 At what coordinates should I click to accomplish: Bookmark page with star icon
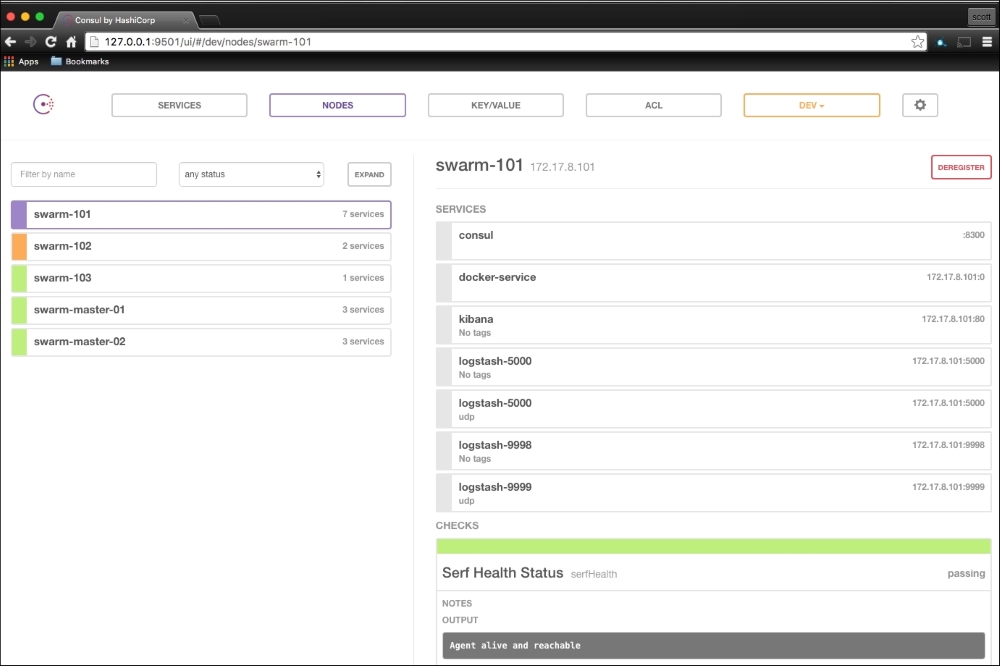click(917, 42)
